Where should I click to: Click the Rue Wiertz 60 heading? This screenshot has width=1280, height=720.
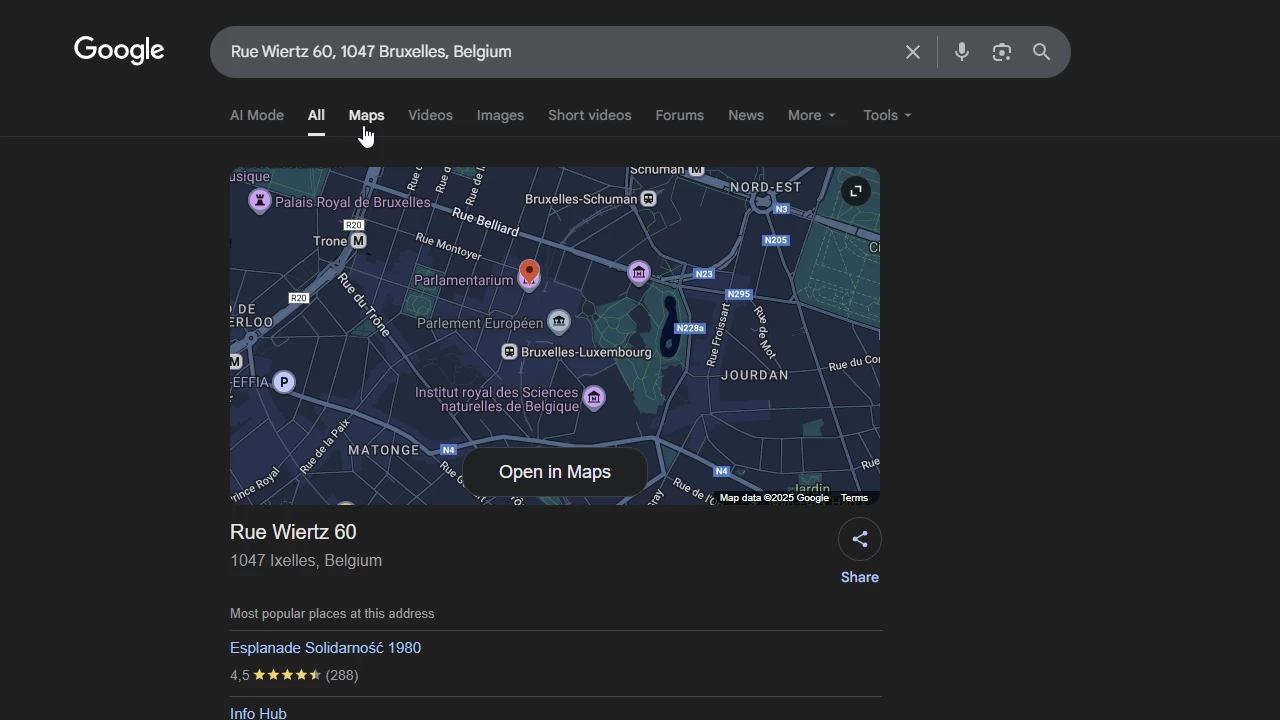coord(293,532)
